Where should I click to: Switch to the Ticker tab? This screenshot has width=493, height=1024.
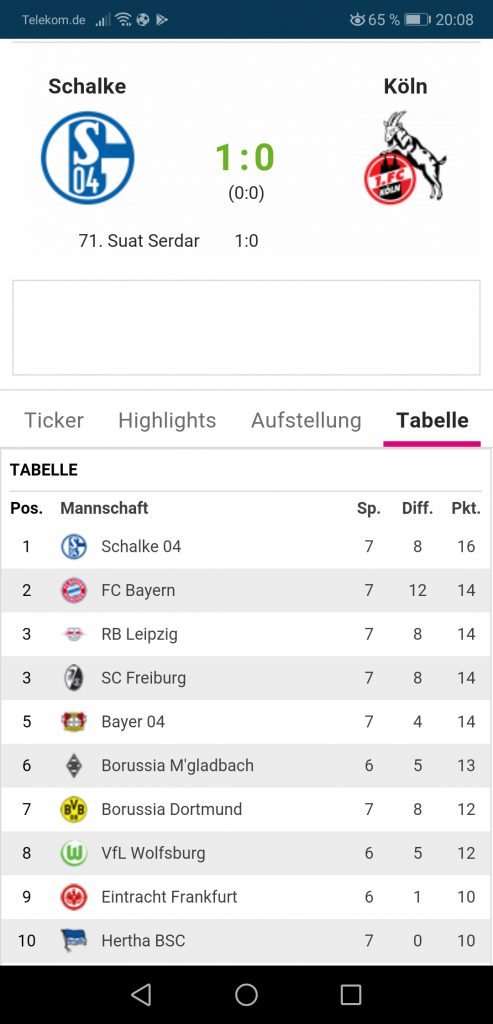(x=54, y=420)
